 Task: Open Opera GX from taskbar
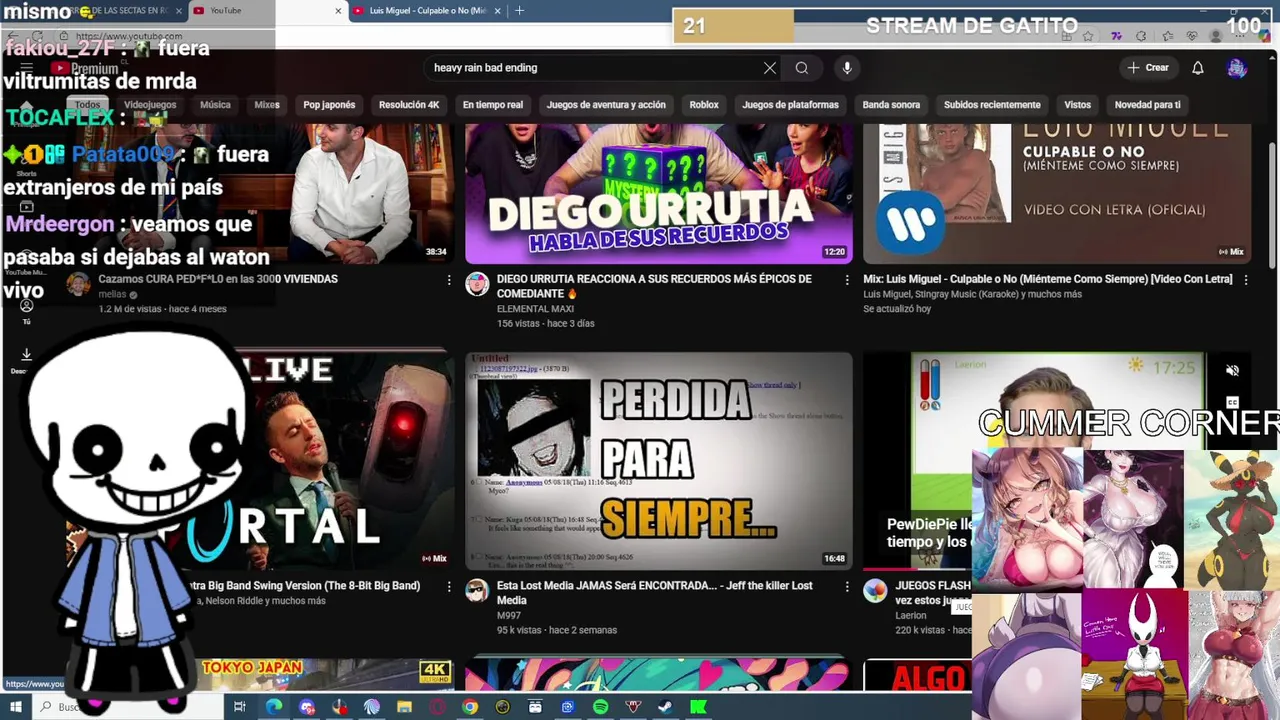pyautogui.click(x=437, y=707)
